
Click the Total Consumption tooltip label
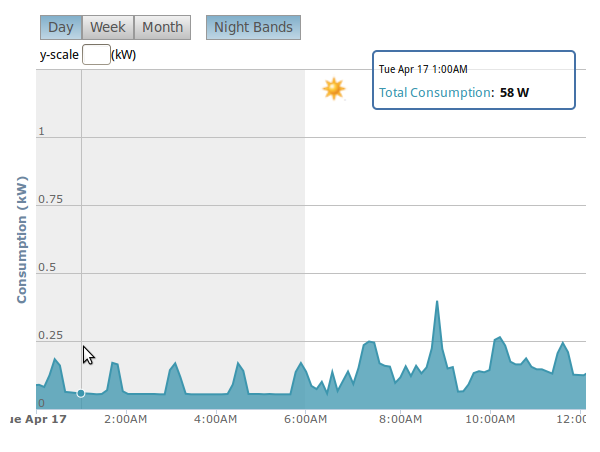pyautogui.click(x=436, y=92)
